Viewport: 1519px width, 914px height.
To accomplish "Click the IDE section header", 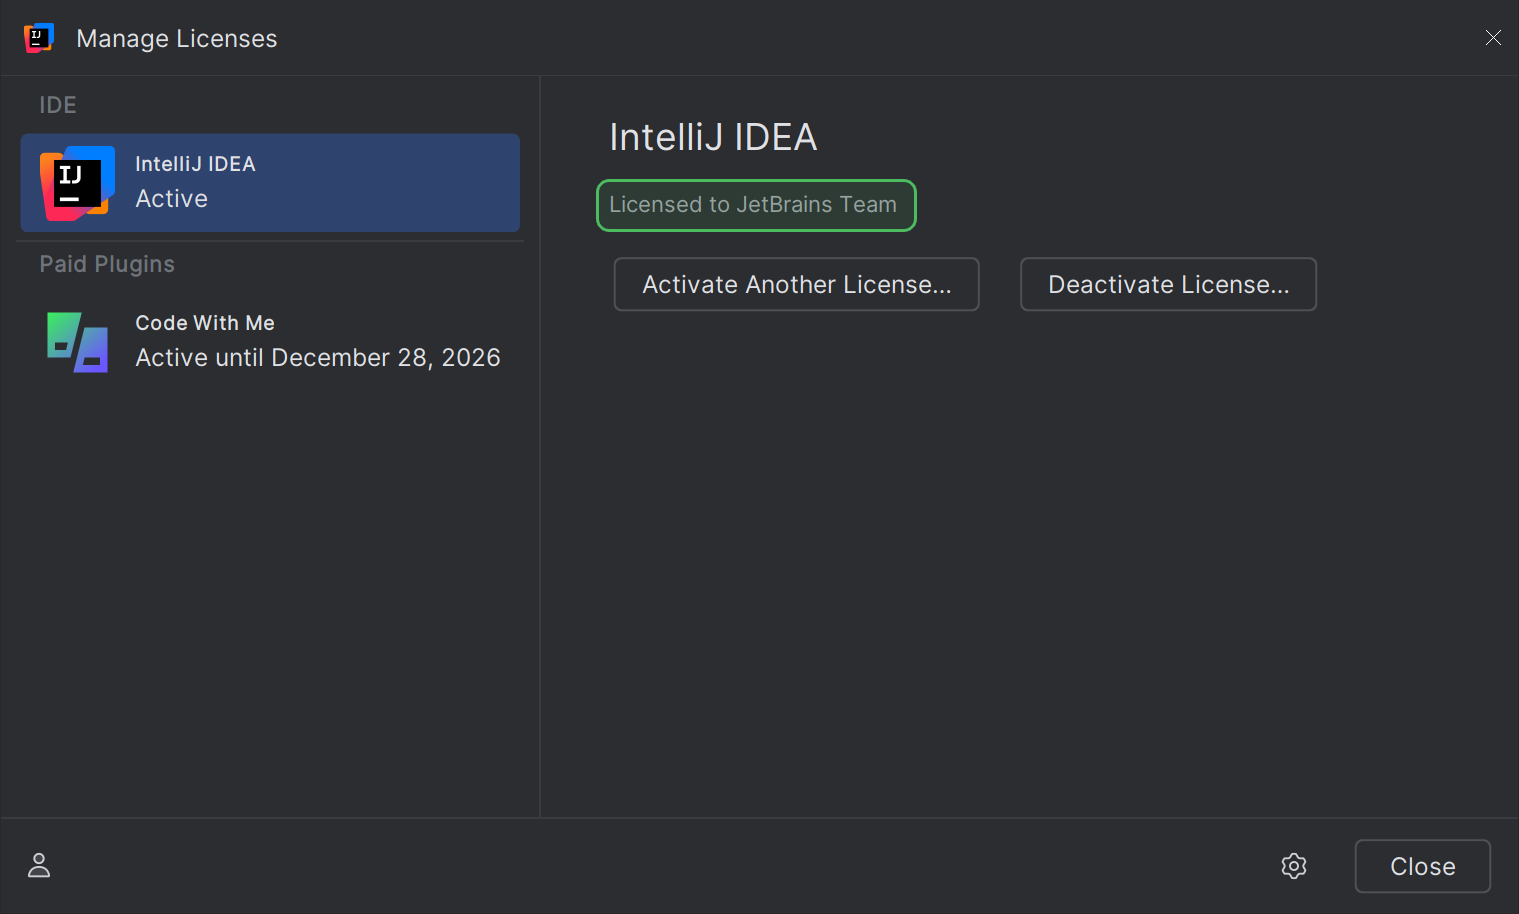I will 57,104.
